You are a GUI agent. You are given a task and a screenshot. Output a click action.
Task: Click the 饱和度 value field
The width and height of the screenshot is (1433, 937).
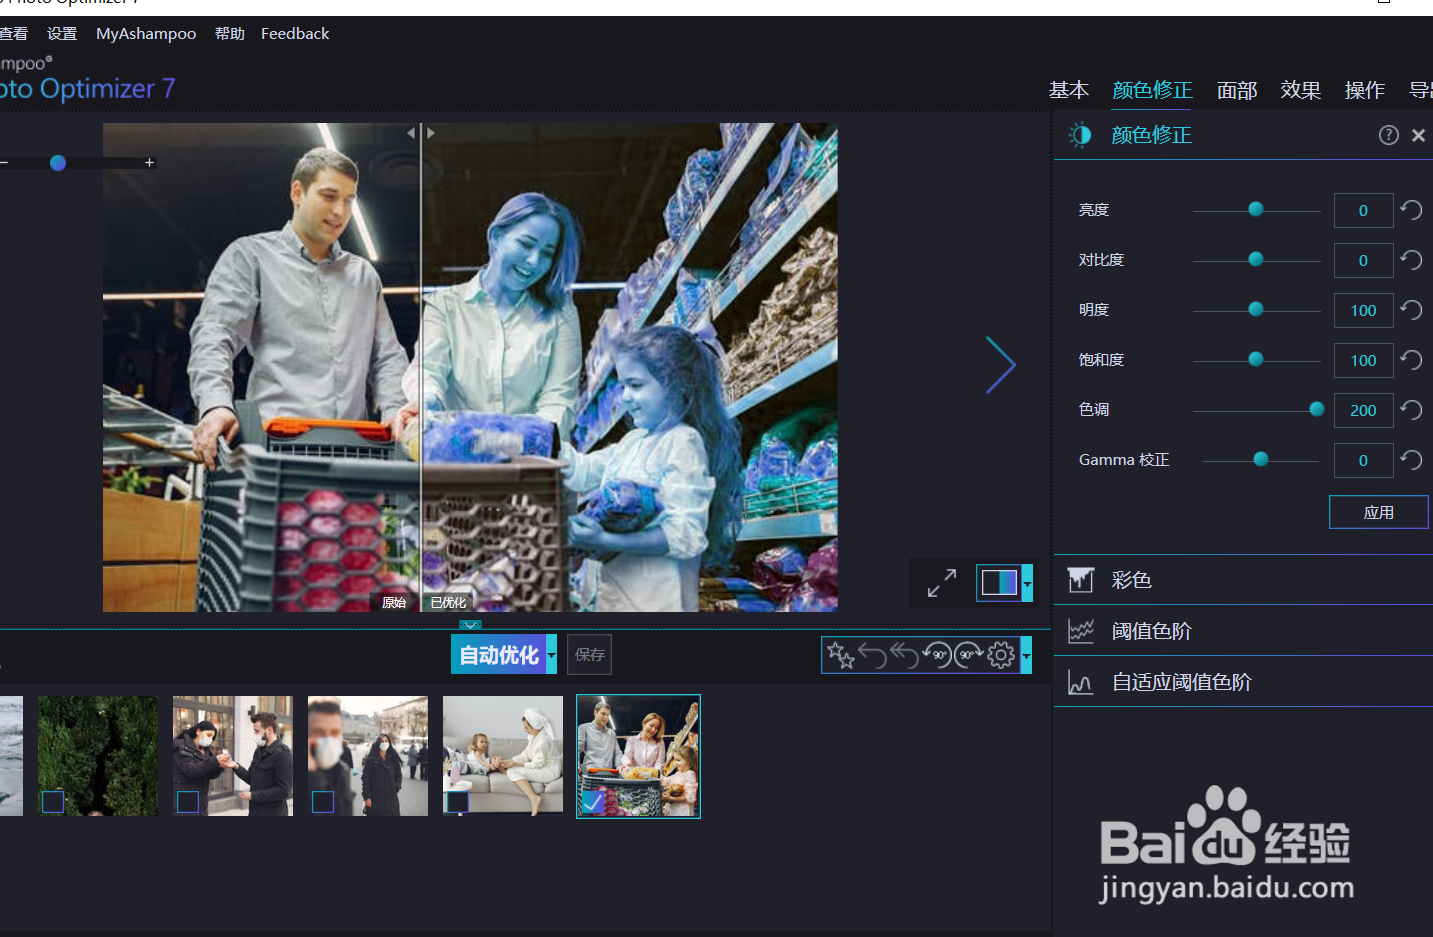[1363, 360]
